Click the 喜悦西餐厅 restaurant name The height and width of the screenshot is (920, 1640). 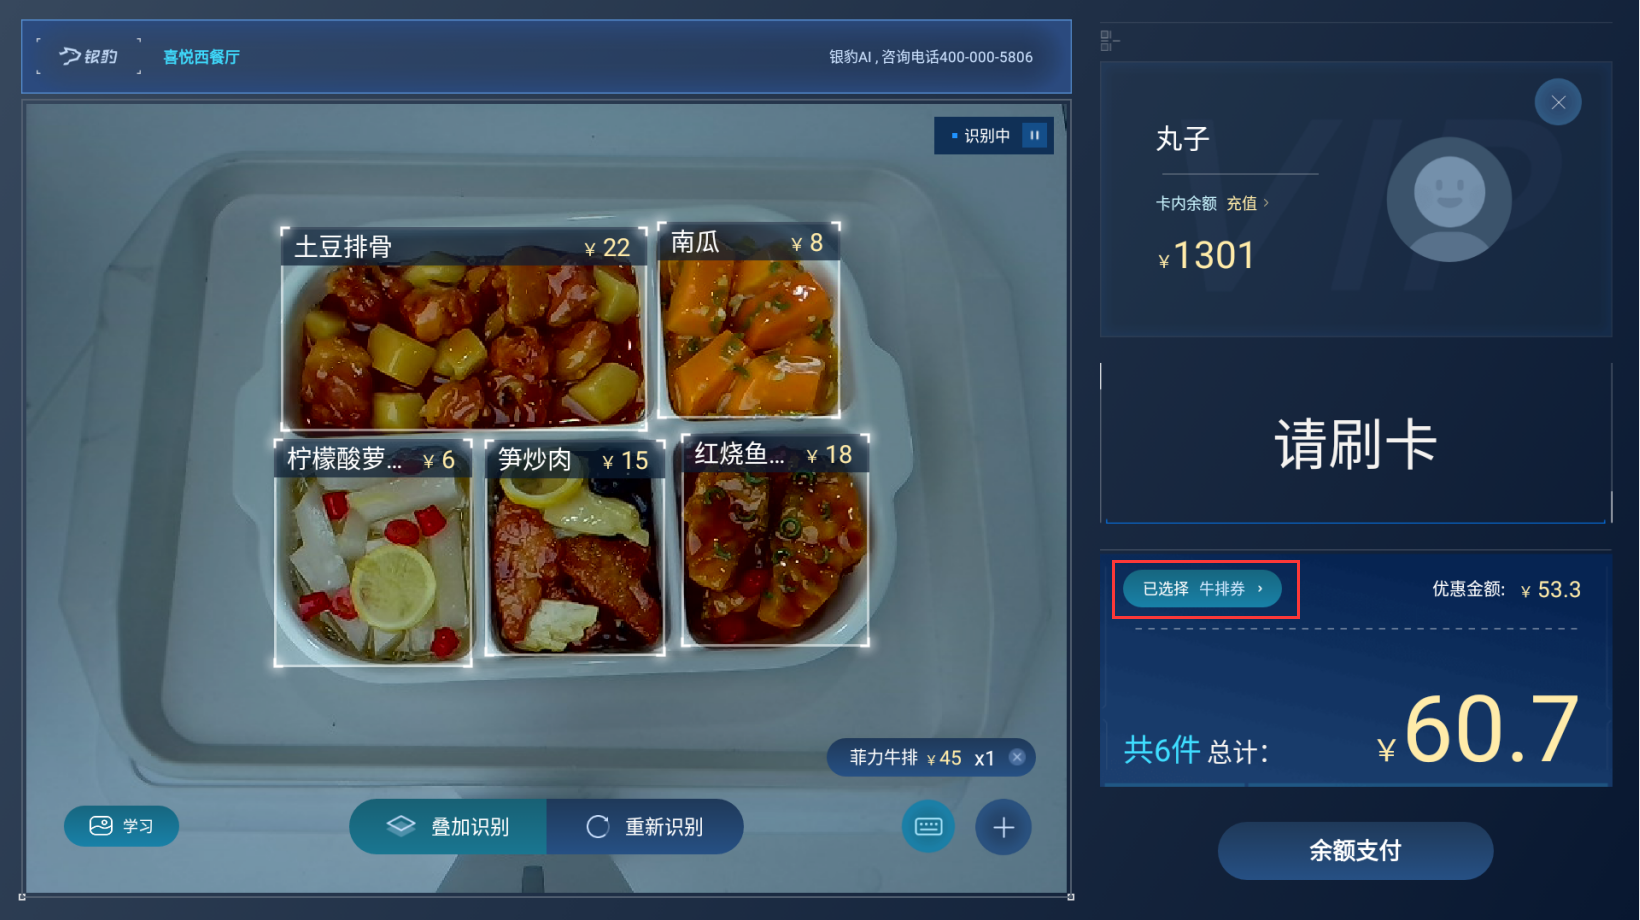pos(201,57)
